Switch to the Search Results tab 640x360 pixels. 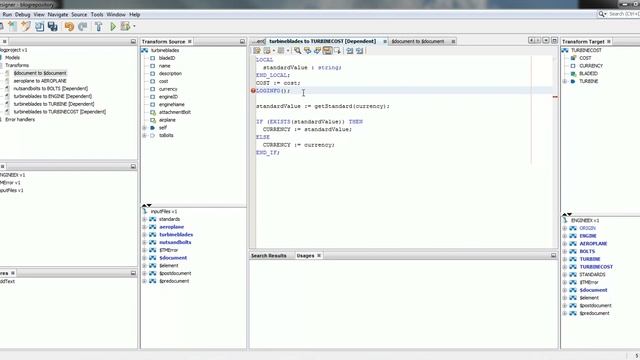(269, 256)
